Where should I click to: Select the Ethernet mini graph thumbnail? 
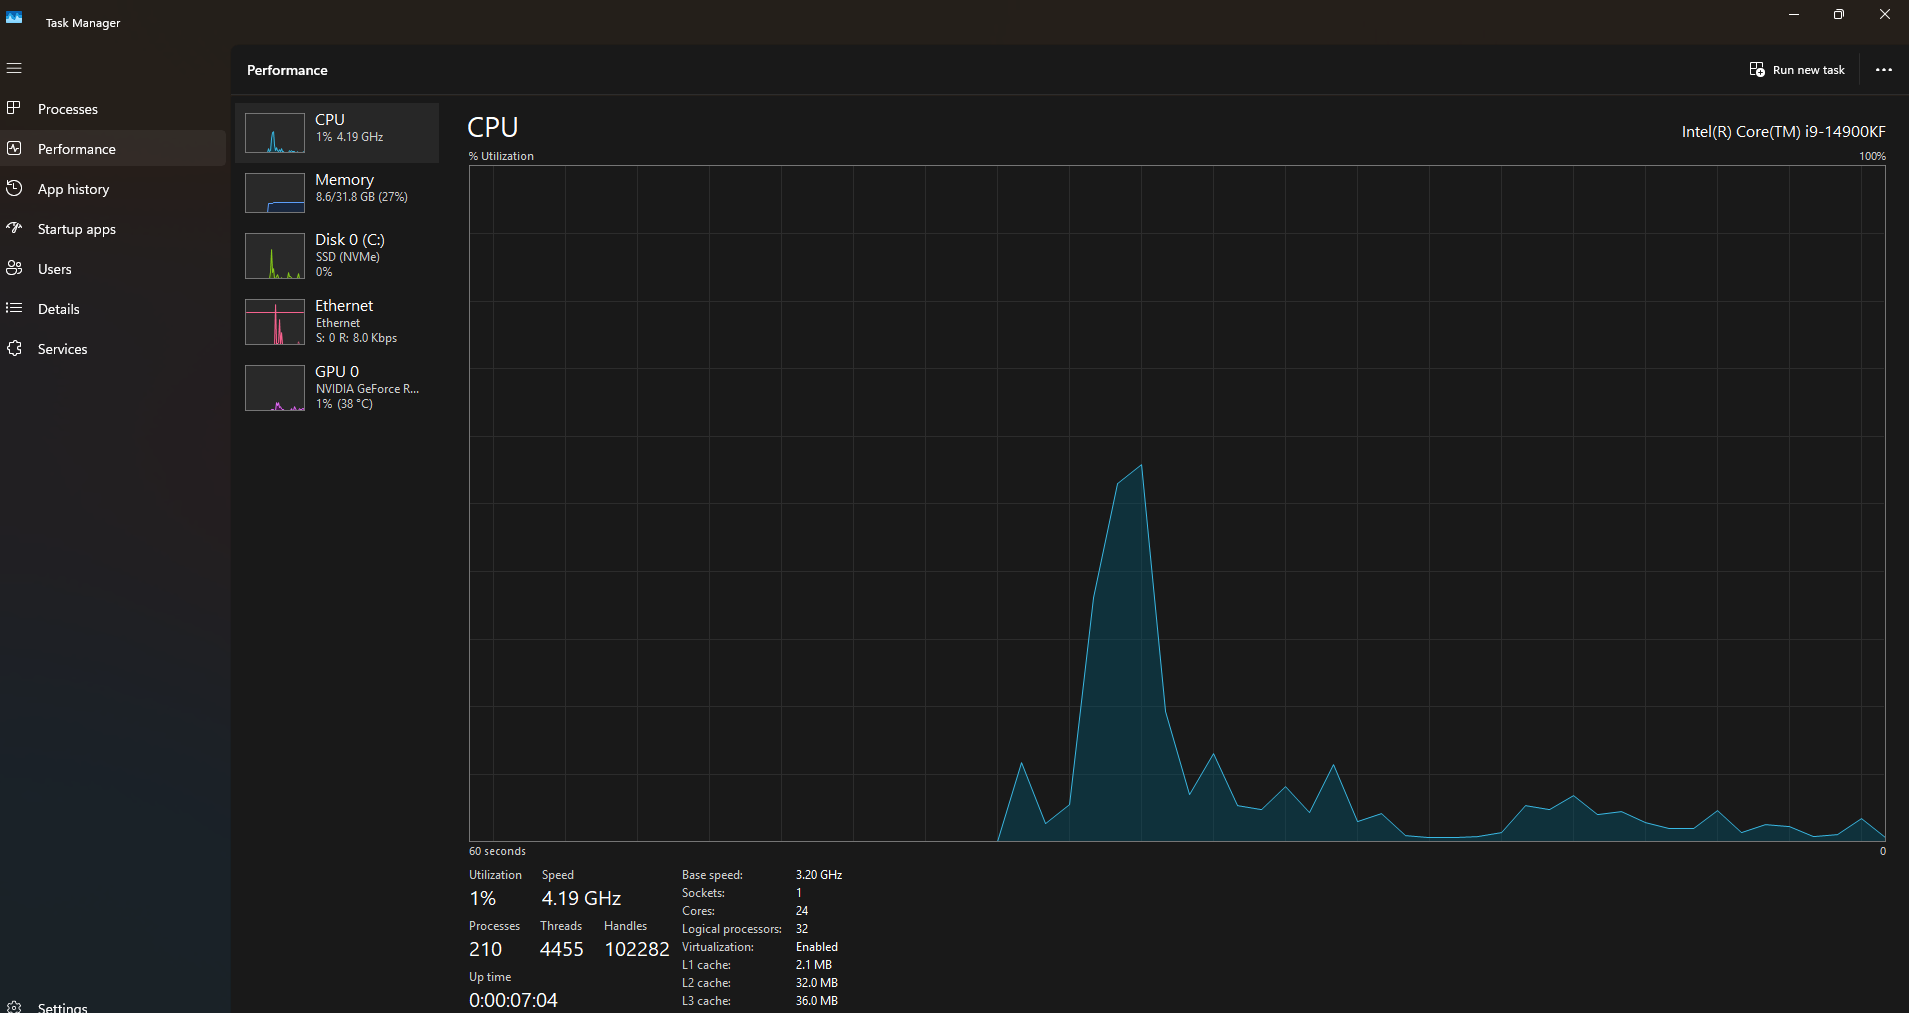point(275,322)
